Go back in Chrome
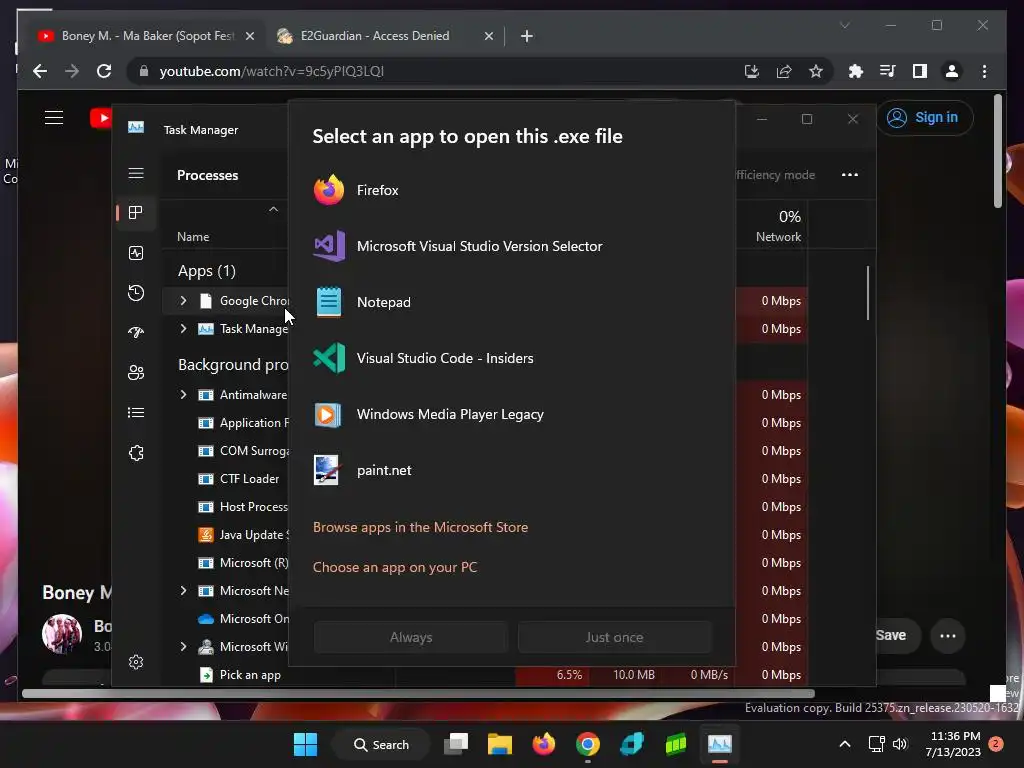Image resolution: width=1024 pixels, height=768 pixels. [40, 71]
